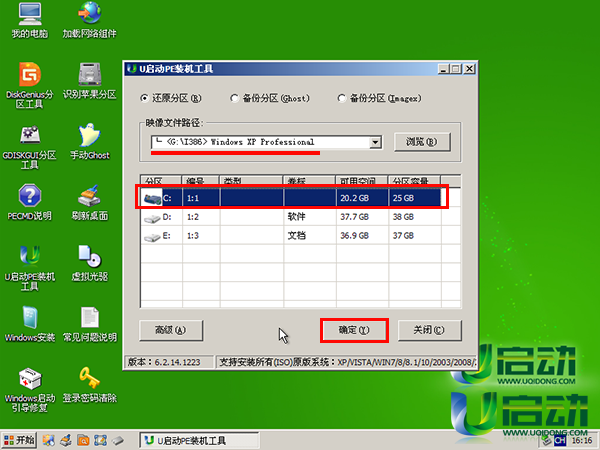Open the 常见问题说明 document icon

point(90,324)
